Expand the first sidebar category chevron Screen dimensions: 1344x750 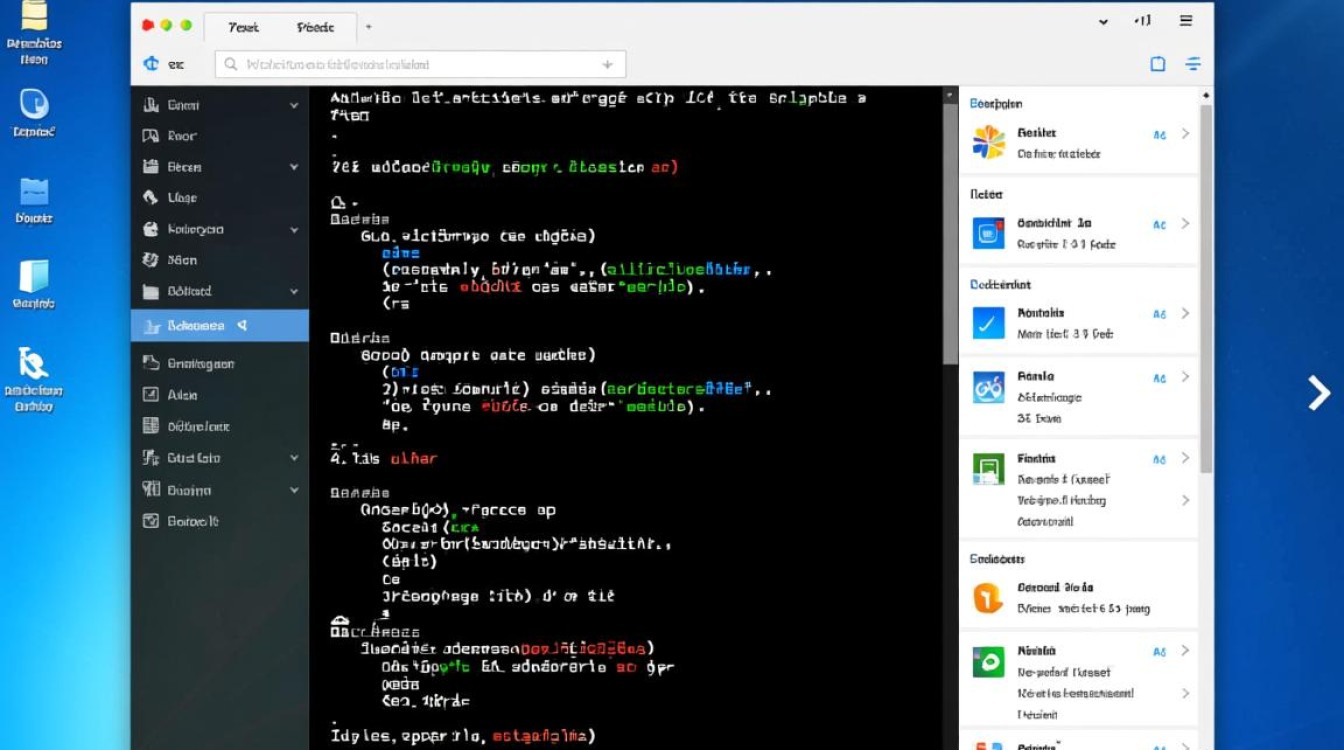pos(293,104)
